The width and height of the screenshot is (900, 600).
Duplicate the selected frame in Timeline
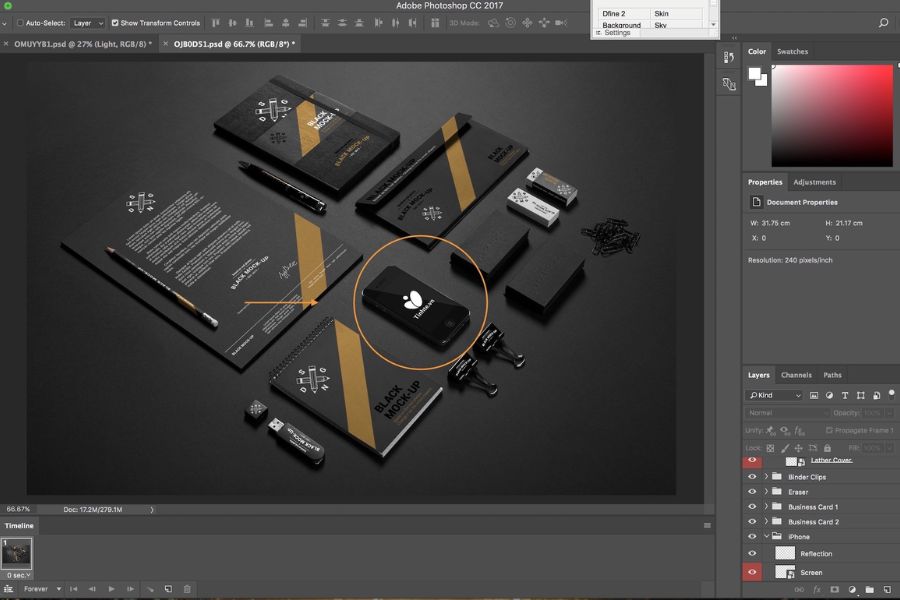(x=168, y=589)
